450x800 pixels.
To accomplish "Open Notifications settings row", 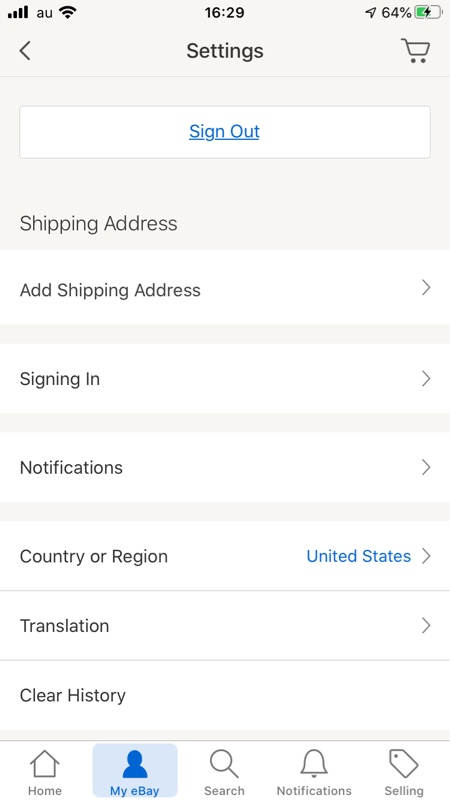I will [225, 467].
